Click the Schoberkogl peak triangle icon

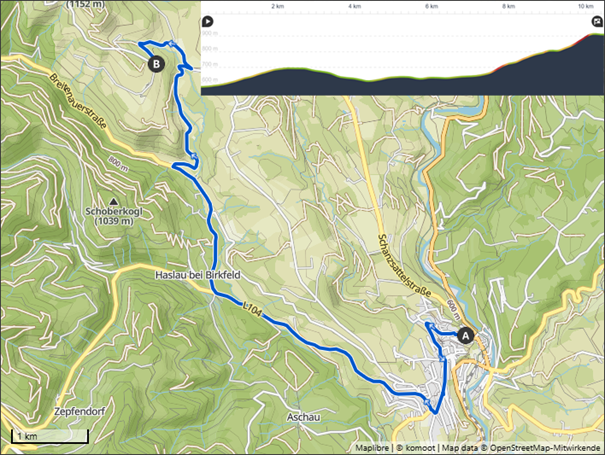click(x=113, y=201)
